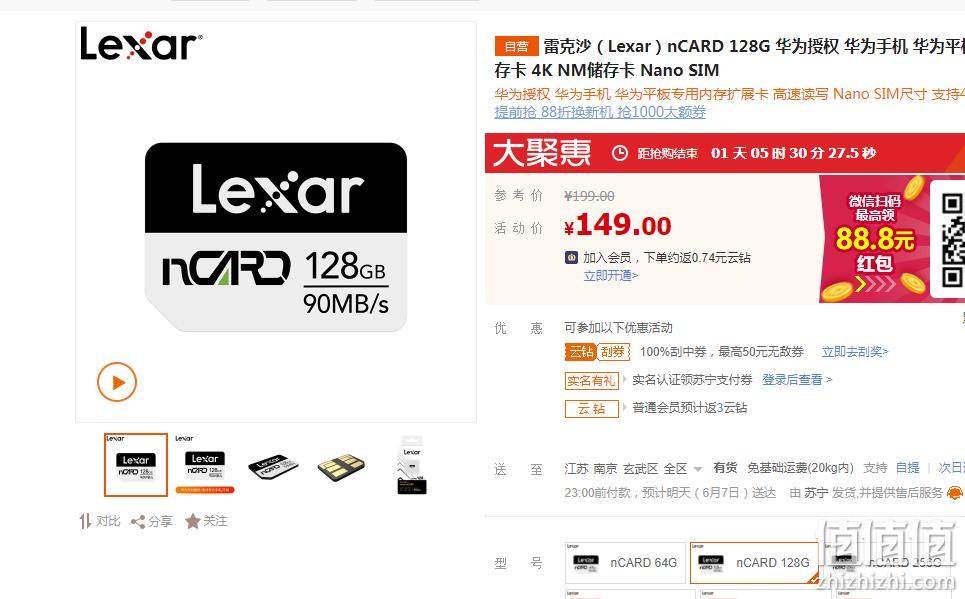Open the 提前抢 88折换新机 promotion link

tap(600, 112)
